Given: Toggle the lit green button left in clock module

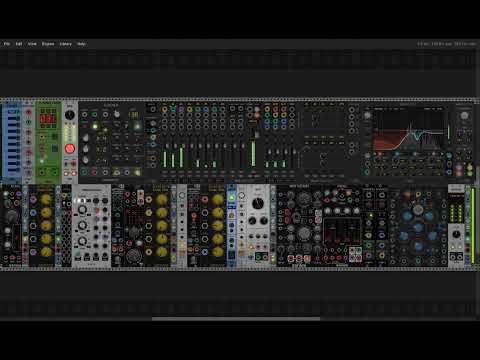Looking at the screenshot, I should click(x=95, y=126).
